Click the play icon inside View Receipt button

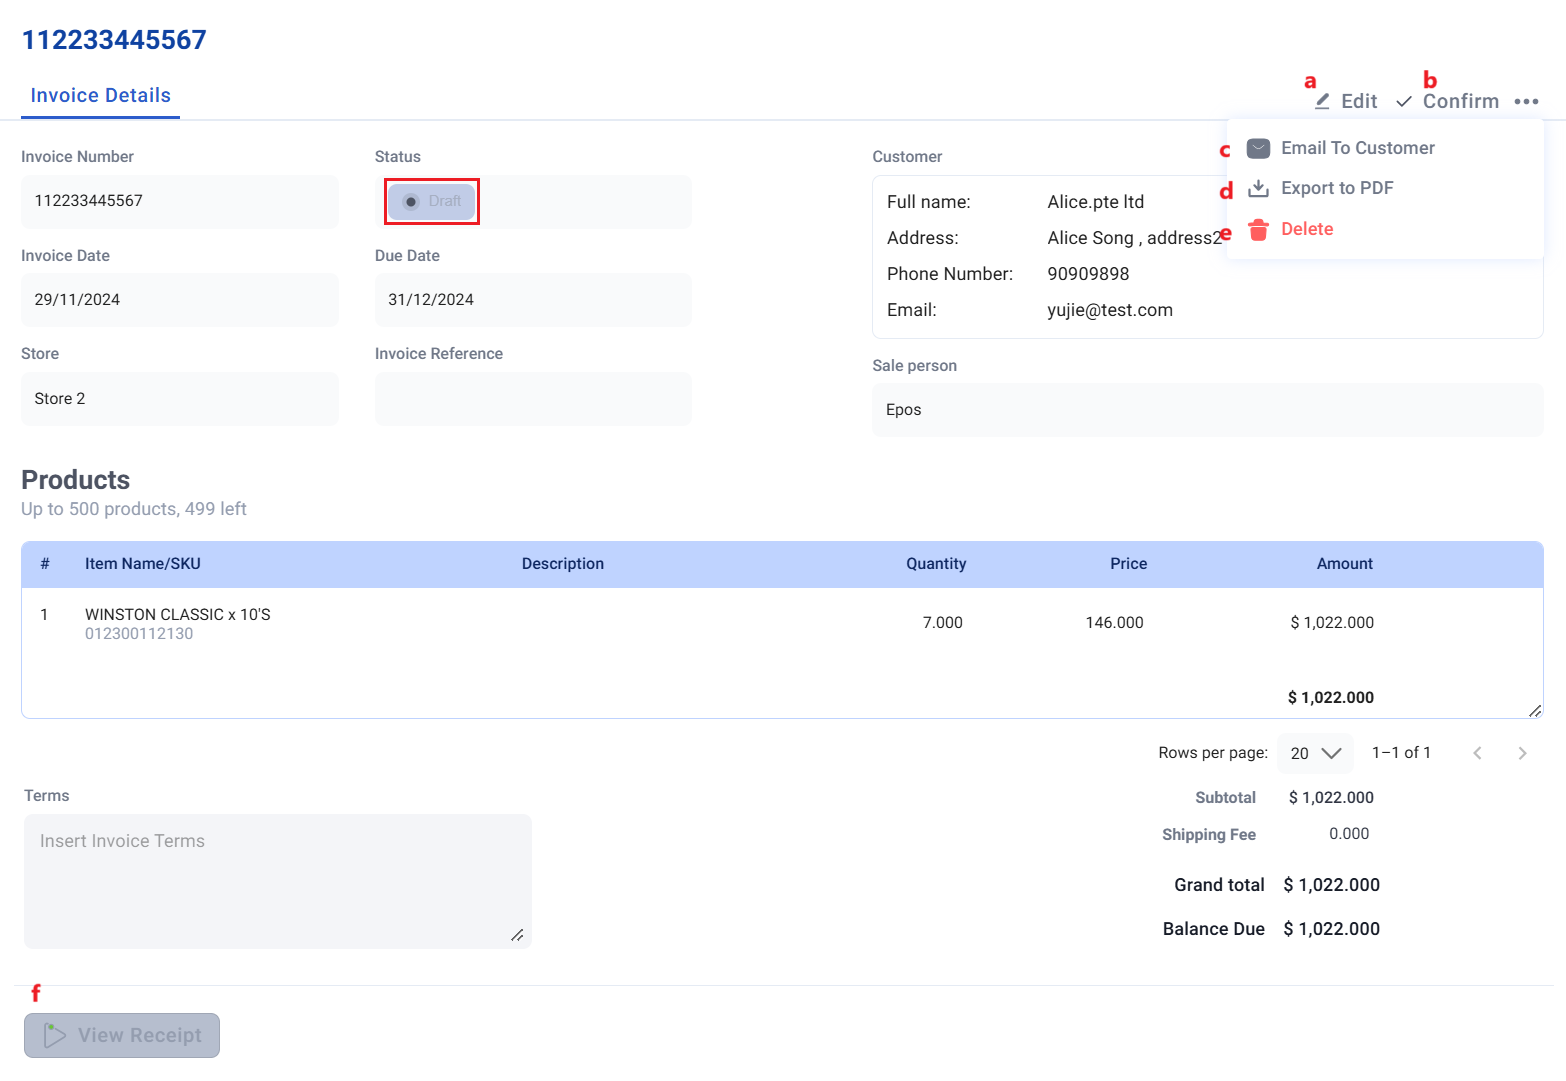[56, 1035]
